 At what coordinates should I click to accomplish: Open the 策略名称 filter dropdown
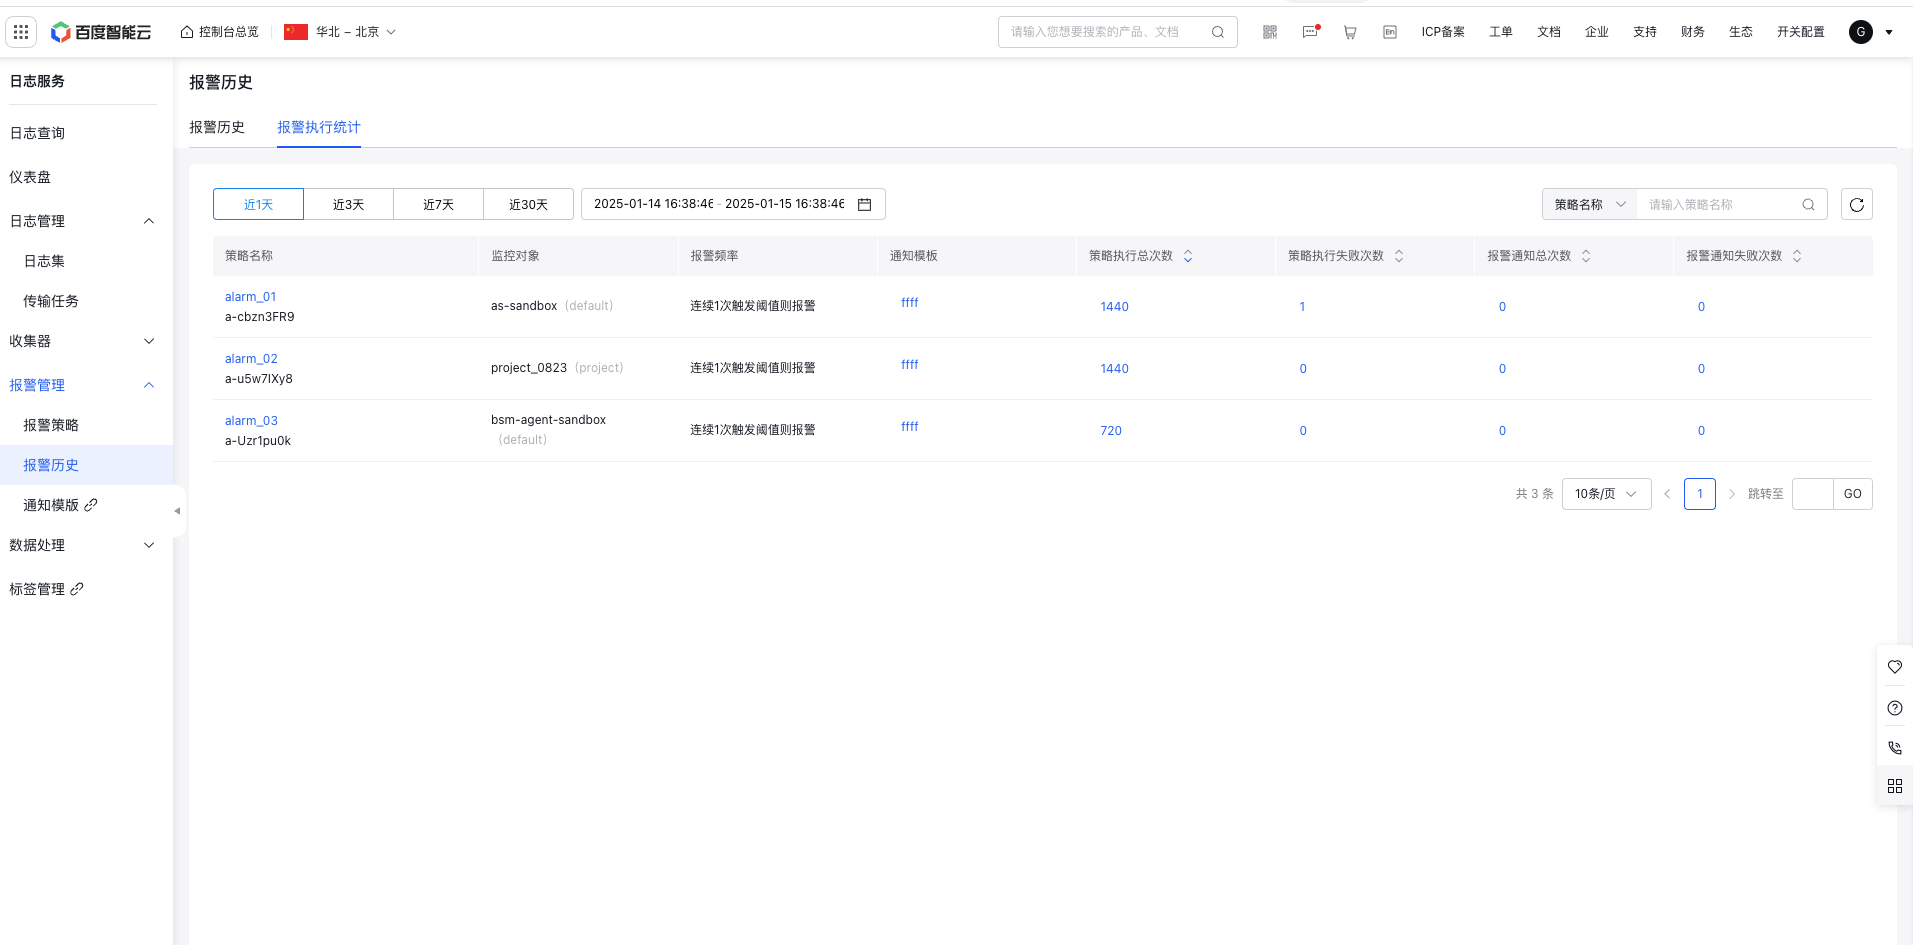tap(1589, 204)
